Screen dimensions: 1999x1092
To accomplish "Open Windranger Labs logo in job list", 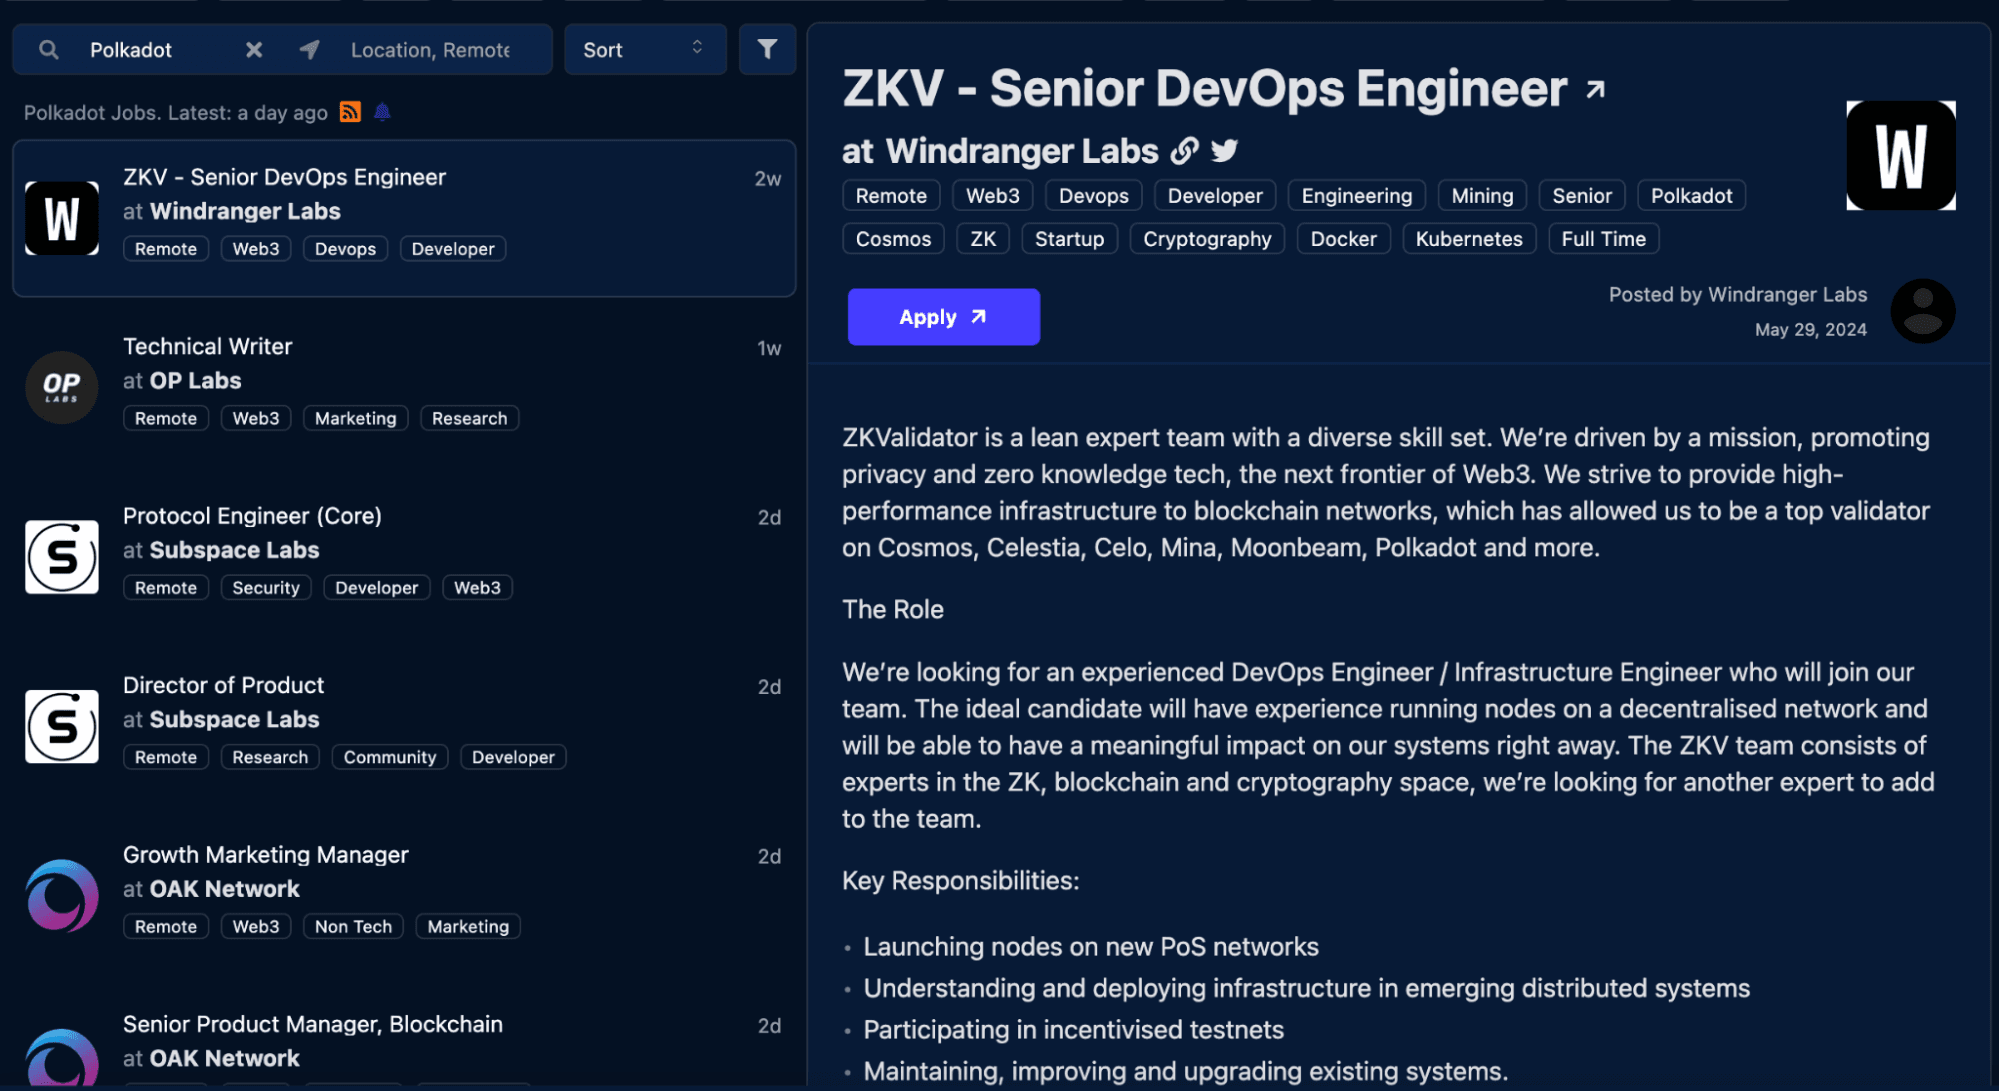I will [x=62, y=218].
